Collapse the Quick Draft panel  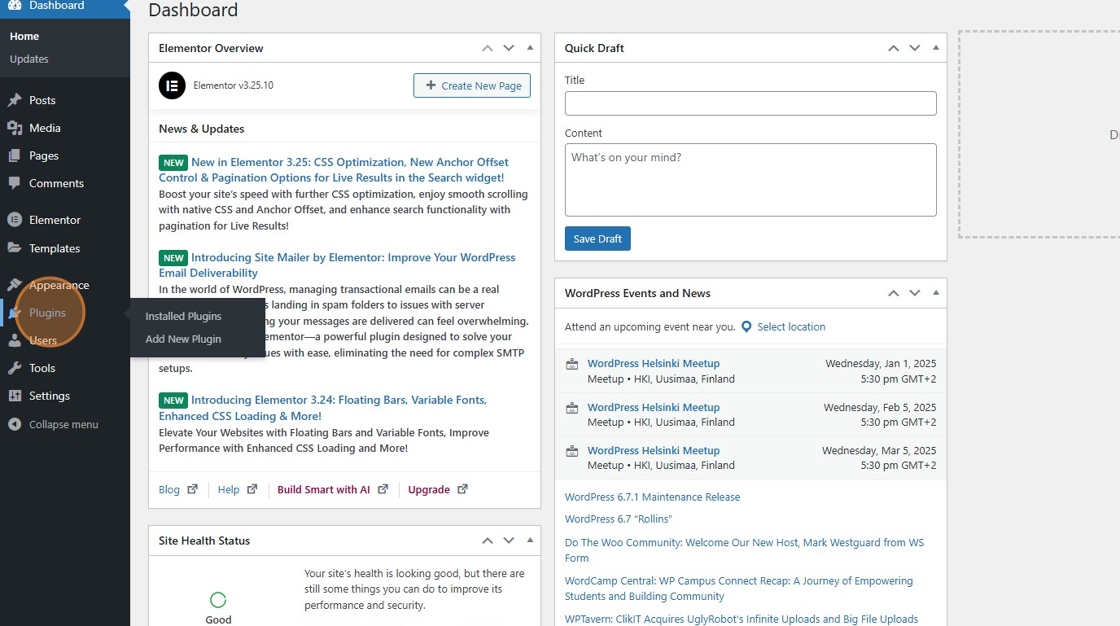[936, 48]
